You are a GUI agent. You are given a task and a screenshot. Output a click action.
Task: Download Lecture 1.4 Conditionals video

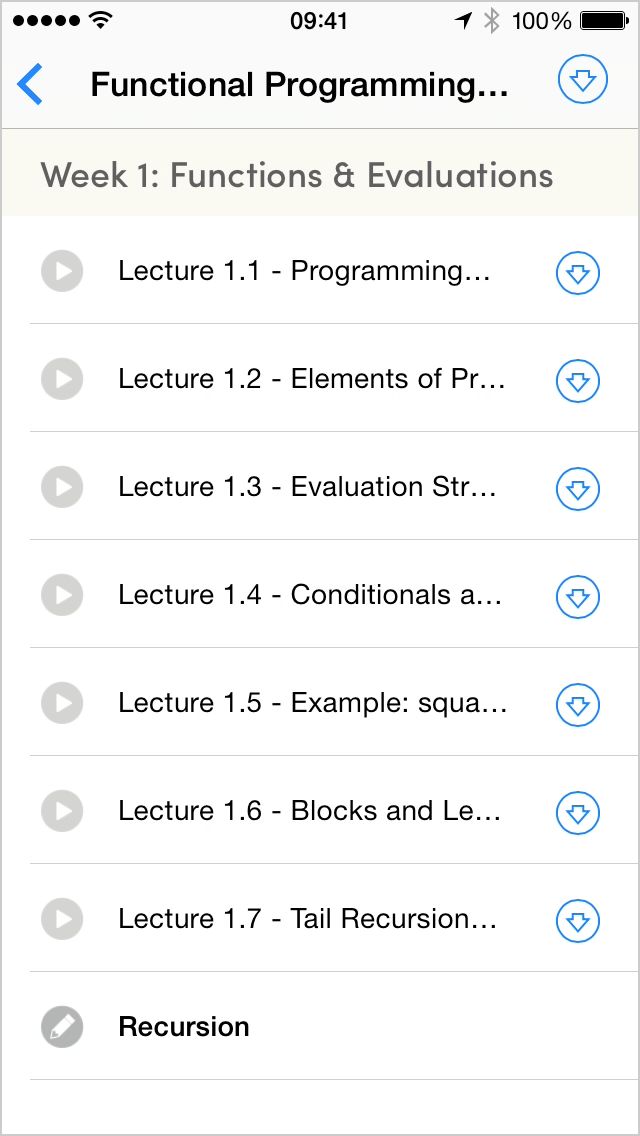(x=577, y=596)
